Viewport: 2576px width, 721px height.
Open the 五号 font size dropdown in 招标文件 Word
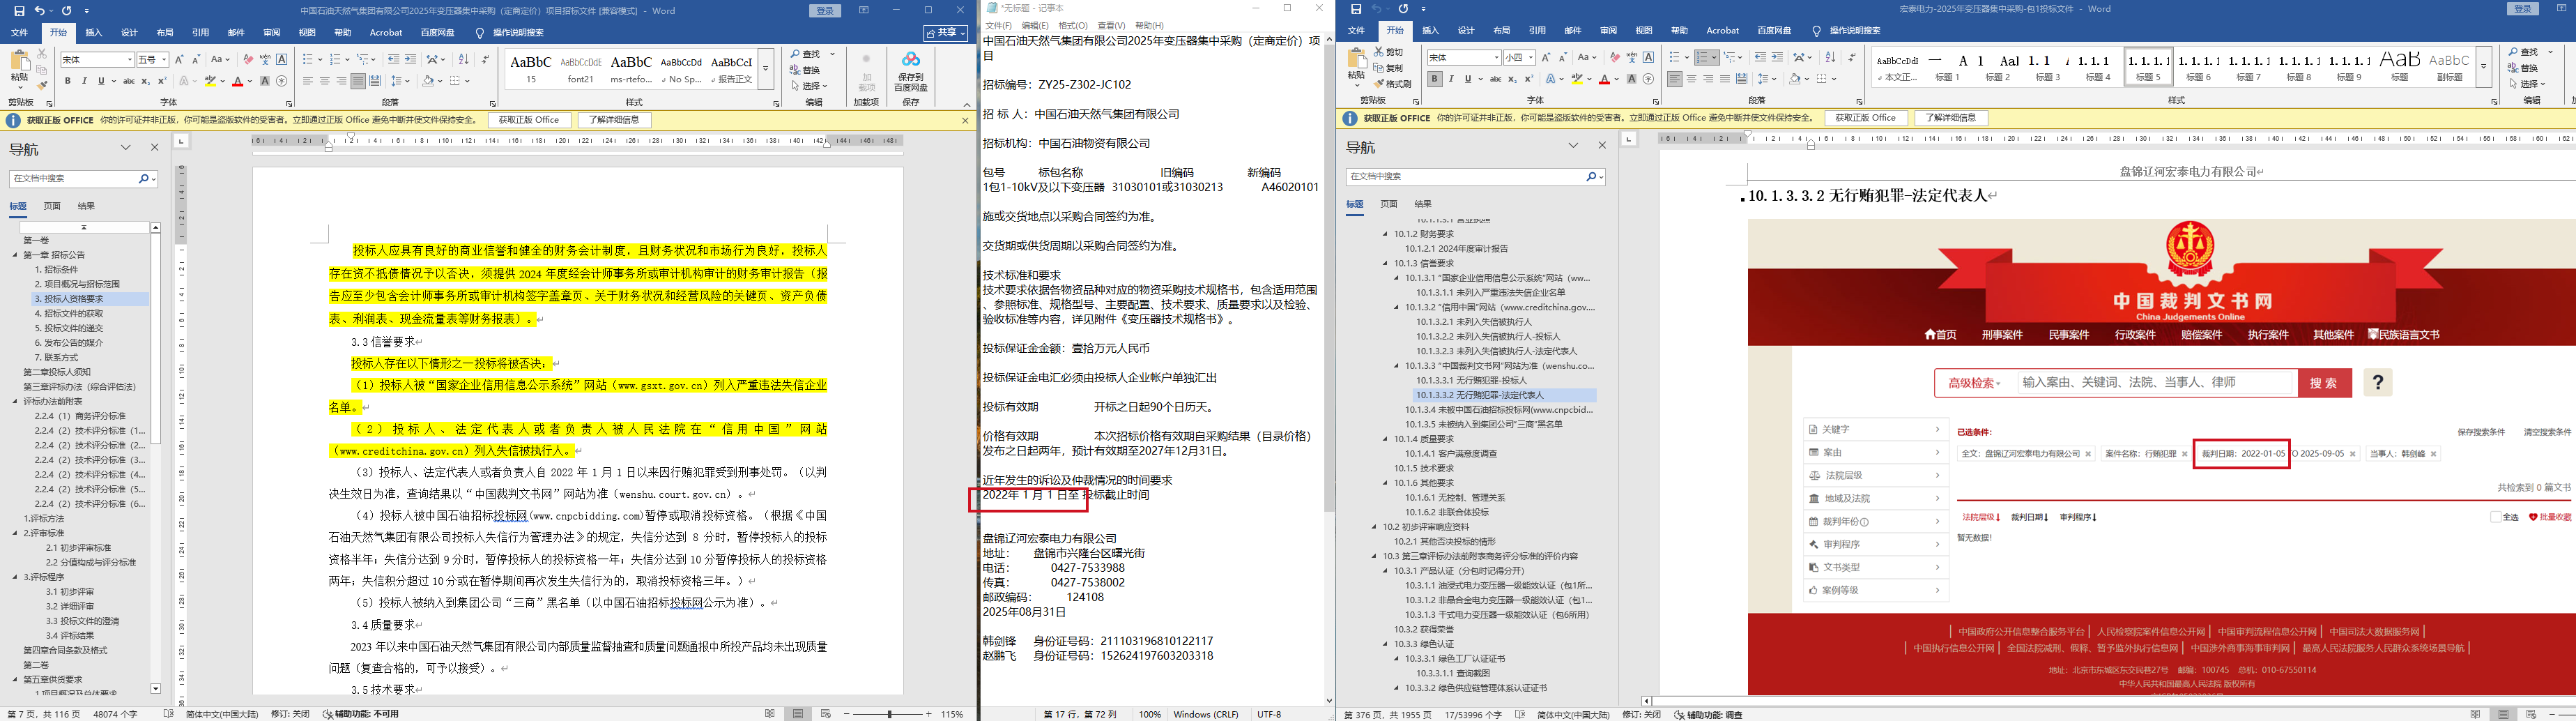click(165, 60)
